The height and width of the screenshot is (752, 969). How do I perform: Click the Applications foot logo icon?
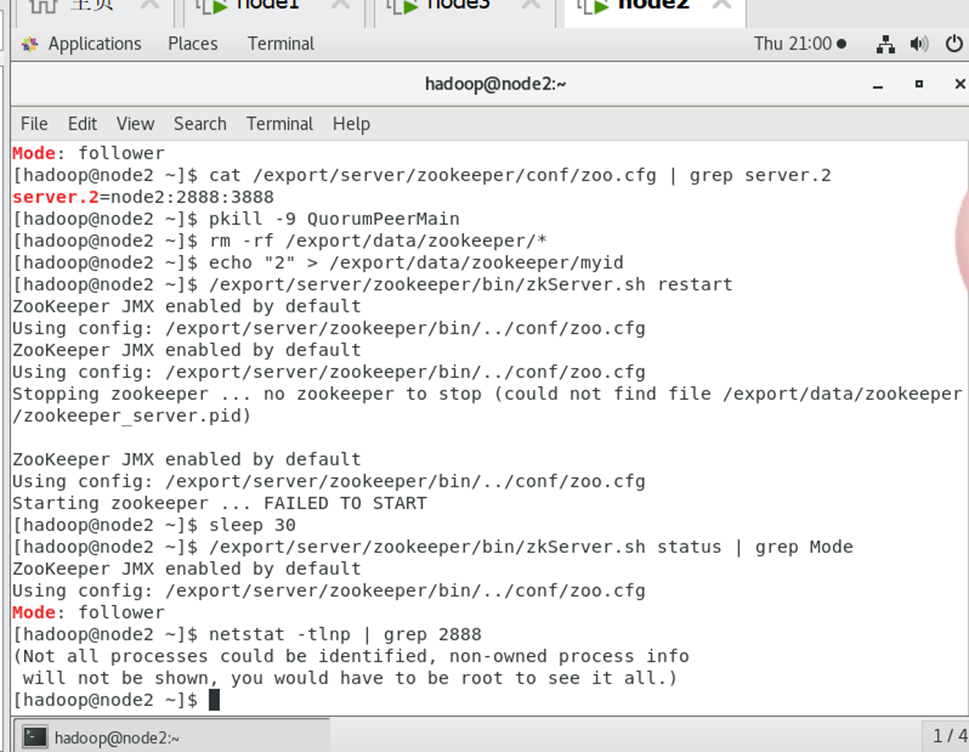click(x=30, y=44)
